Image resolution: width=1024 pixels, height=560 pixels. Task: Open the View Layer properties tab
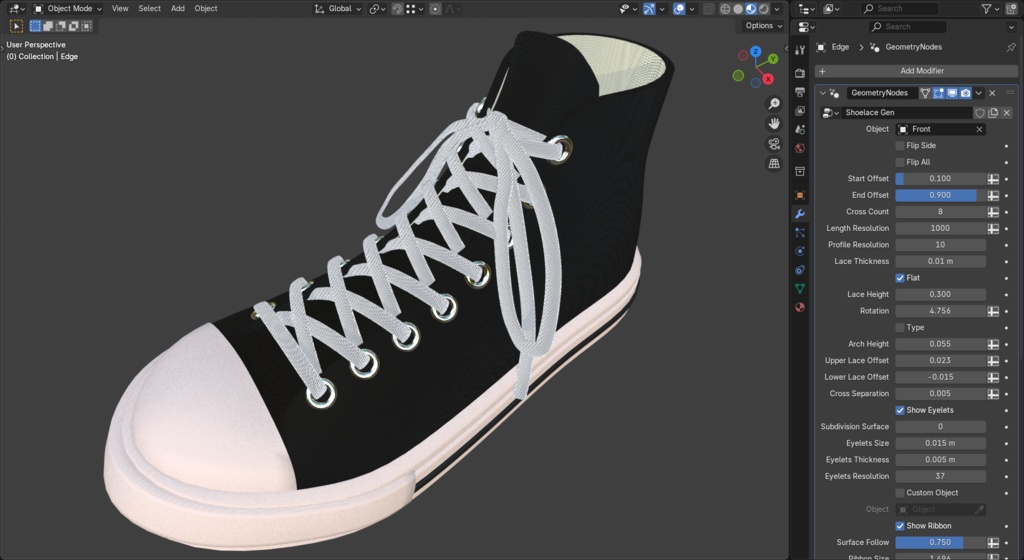[800, 111]
